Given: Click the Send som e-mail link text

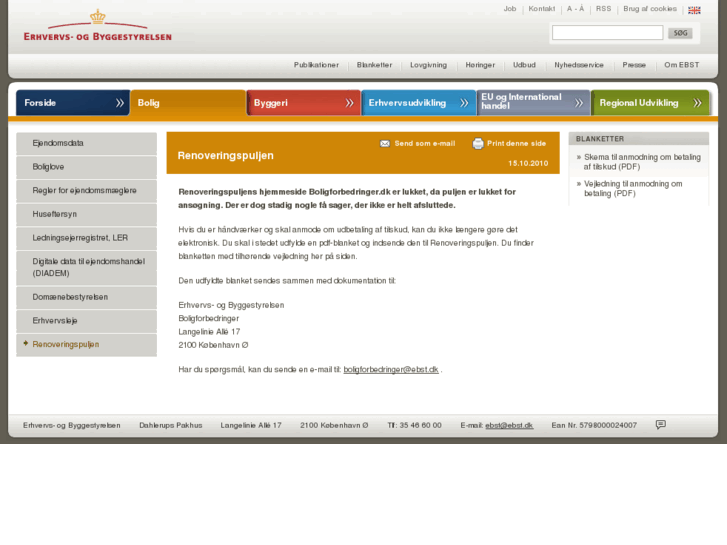Looking at the screenshot, I should click(x=425, y=144).
